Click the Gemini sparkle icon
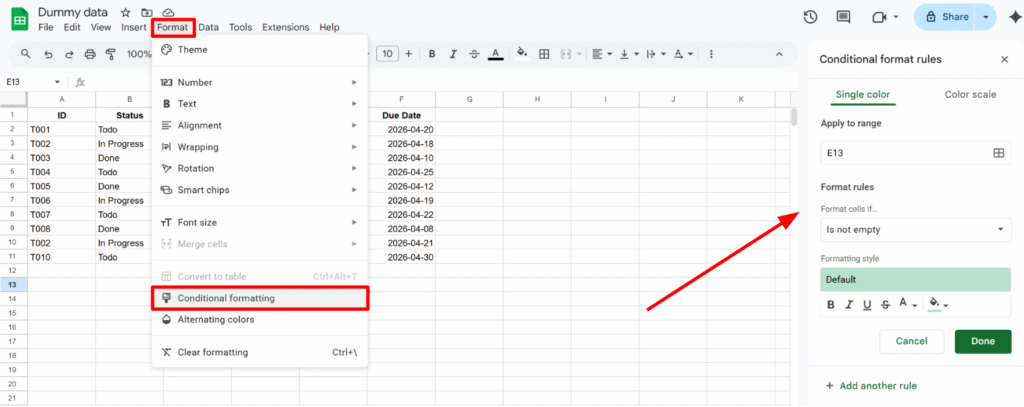Viewport: 1024px width, 407px height. [x=1008, y=17]
